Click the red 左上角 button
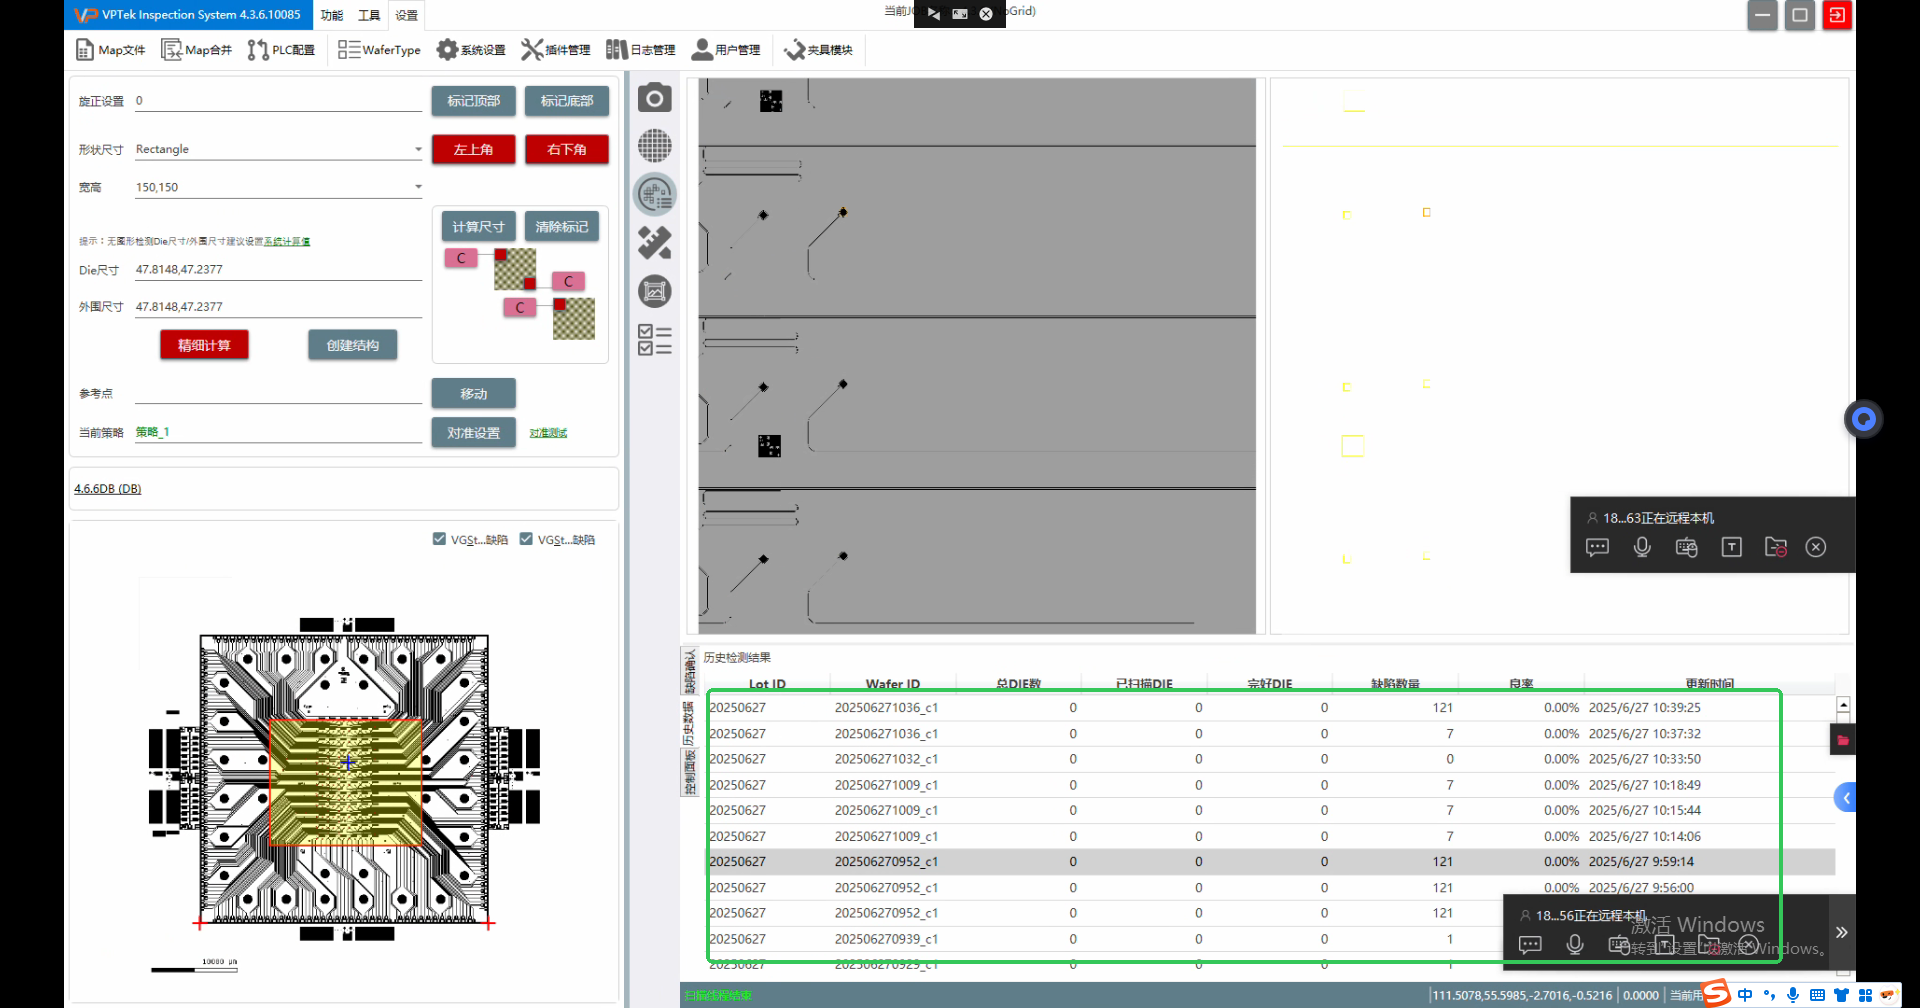Viewport: 1920px width, 1008px height. (474, 149)
